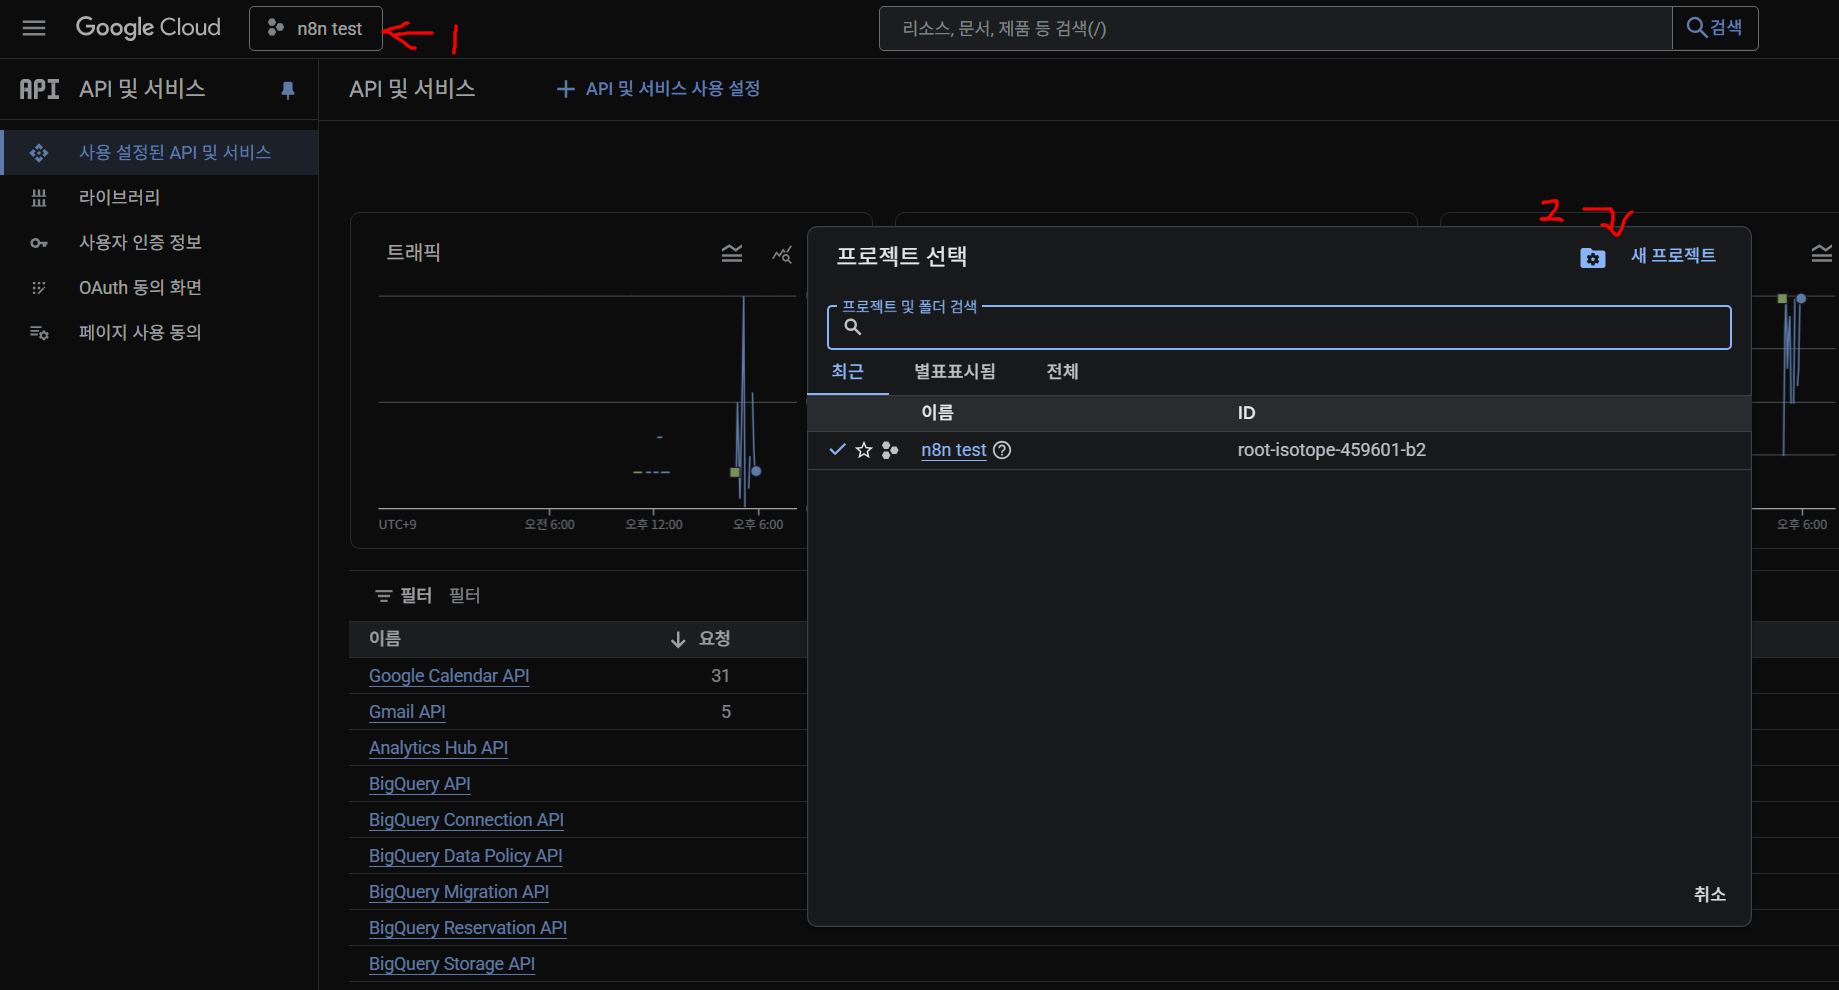
Task: Click API 및 서비스 사용 설정 button
Action: tap(658, 89)
